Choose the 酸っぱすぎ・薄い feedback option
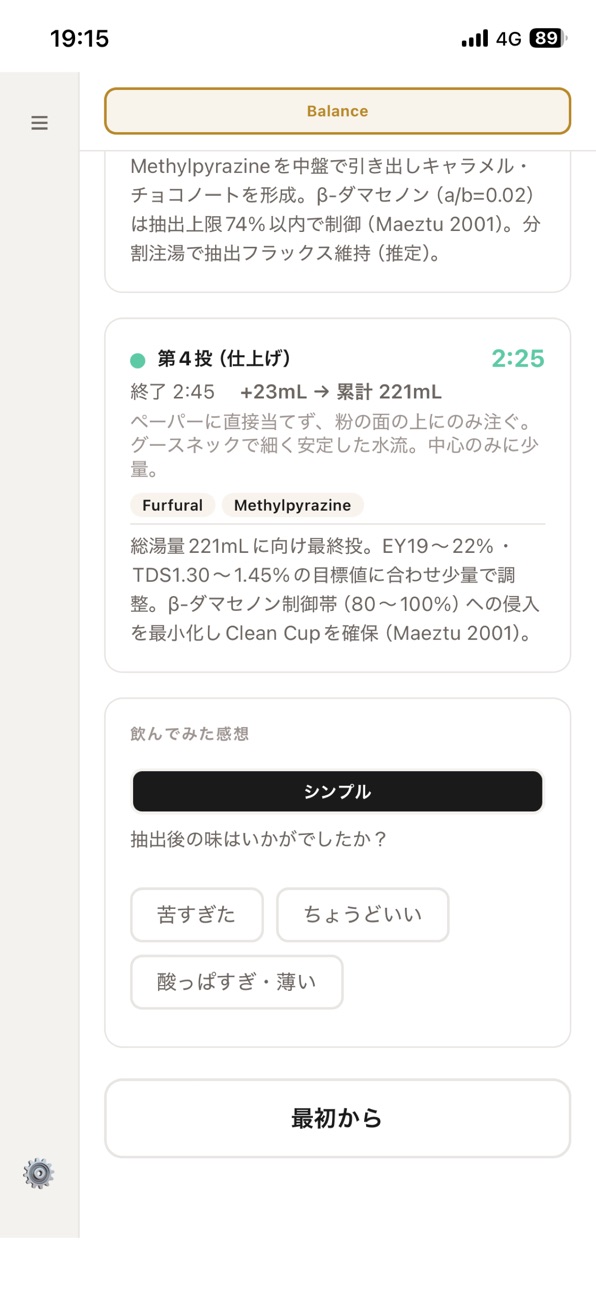596x1290 pixels. tap(237, 982)
